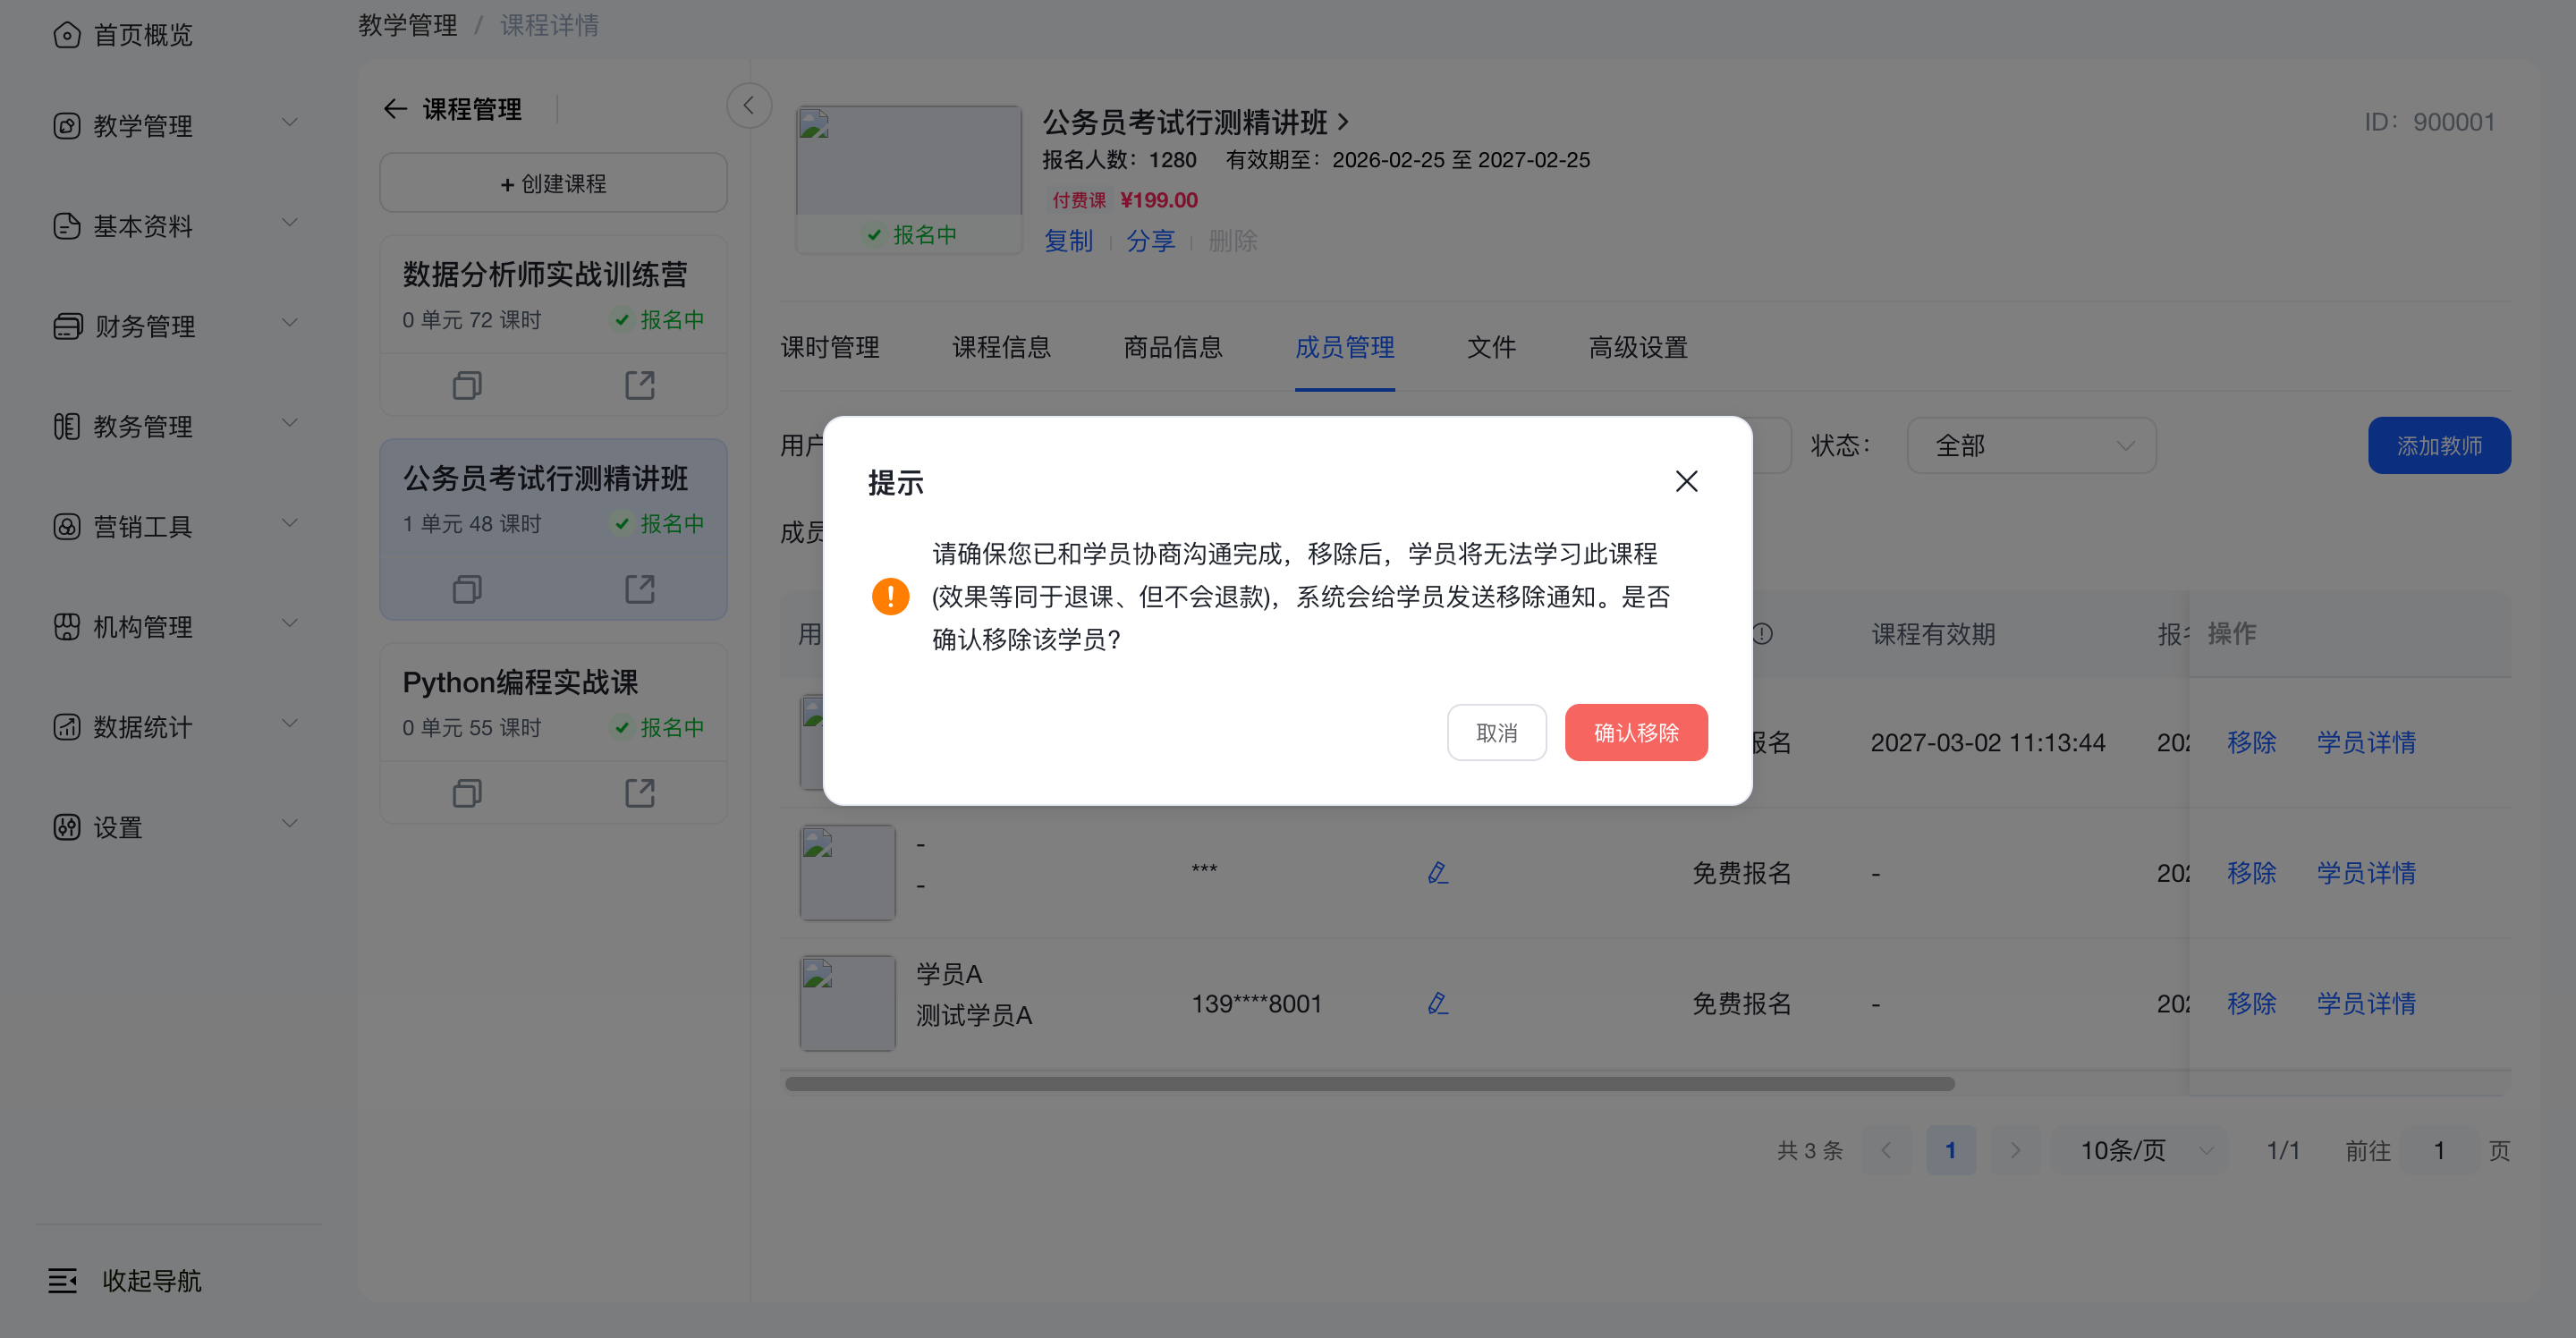Click edit pencil icon in *** row

pos(1438,873)
